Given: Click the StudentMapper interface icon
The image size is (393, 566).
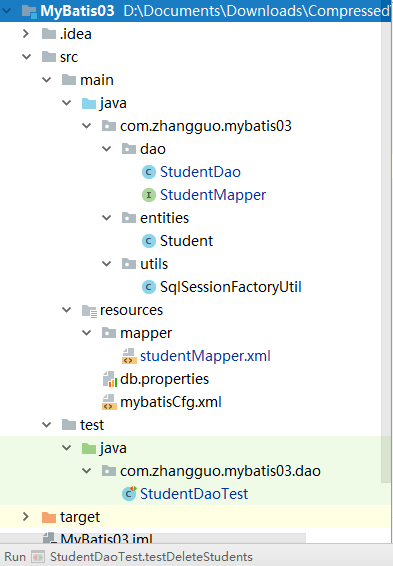Looking at the screenshot, I should pyautogui.click(x=148, y=195).
